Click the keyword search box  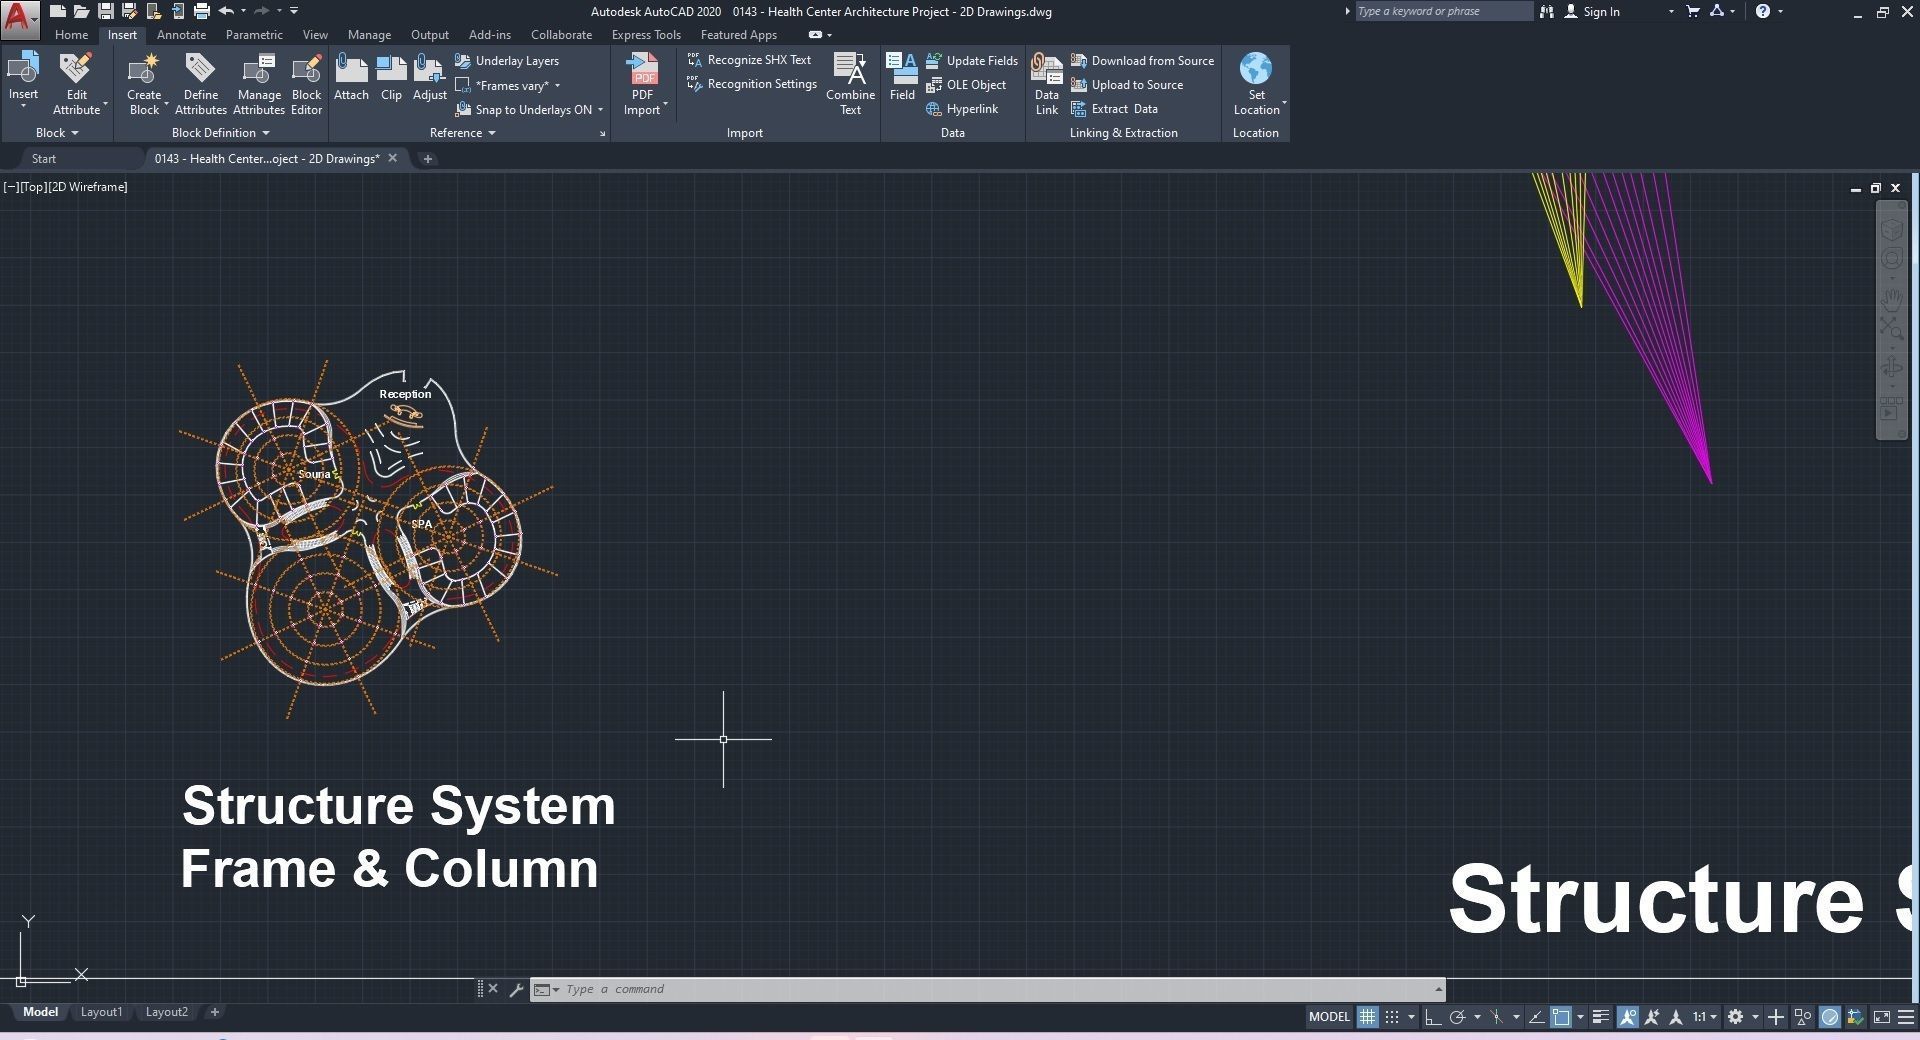pyautogui.click(x=1443, y=12)
